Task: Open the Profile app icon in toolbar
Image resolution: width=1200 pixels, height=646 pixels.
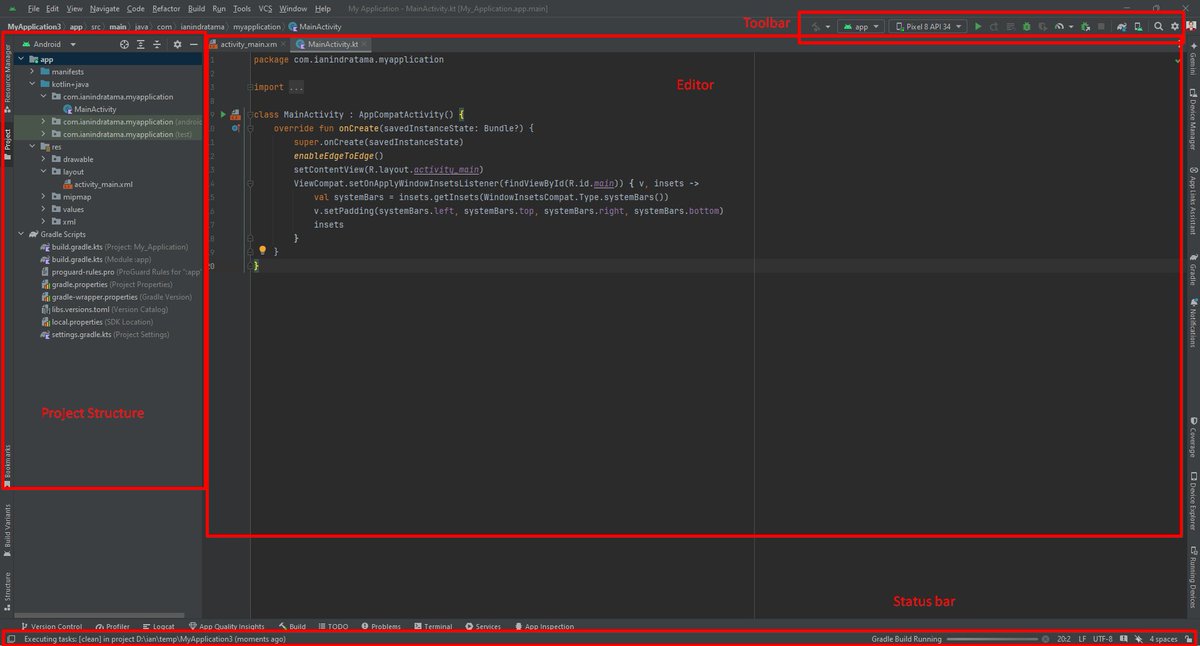Action: pyautogui.click(x=1059, y=27)
